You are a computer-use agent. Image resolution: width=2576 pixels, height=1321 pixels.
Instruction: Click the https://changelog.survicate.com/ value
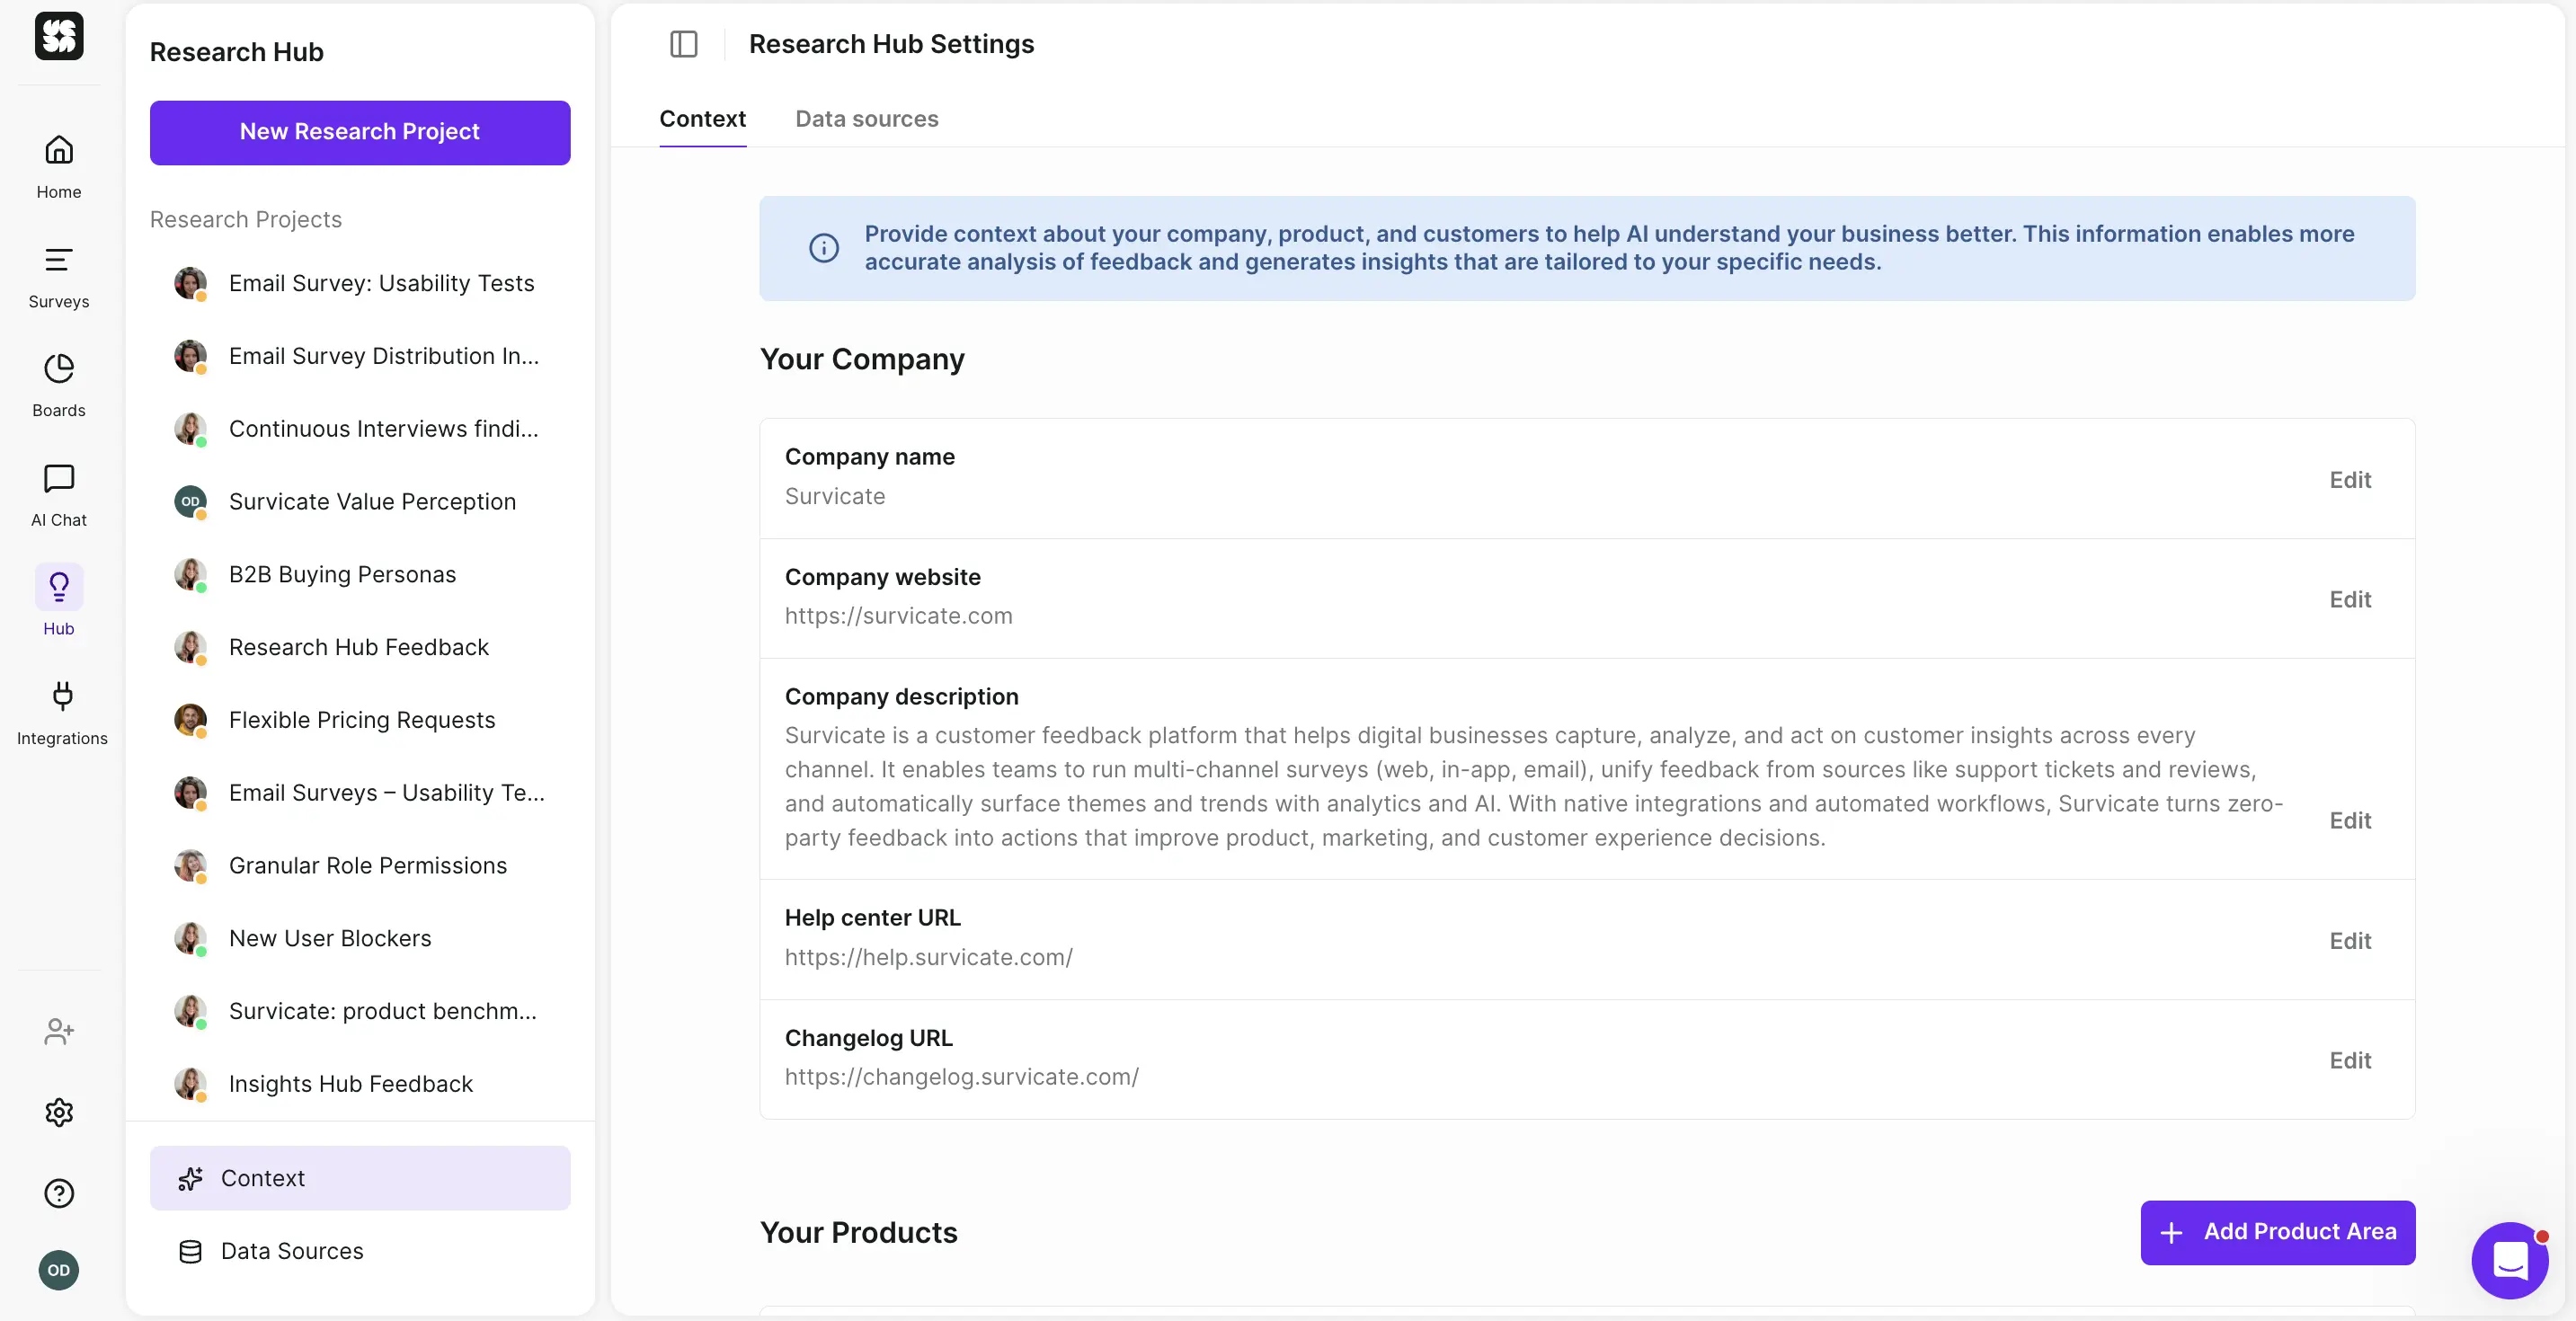[x=961, y=1077]
